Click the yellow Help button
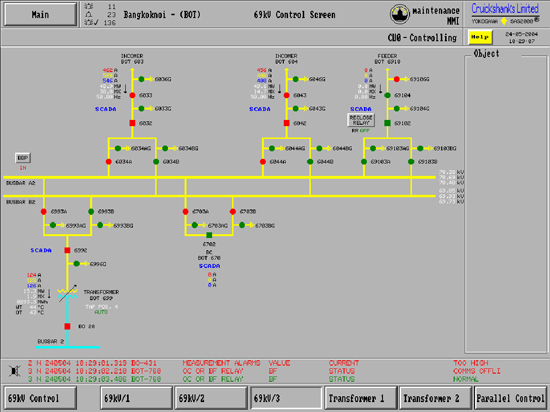 (x=480, y=37)
